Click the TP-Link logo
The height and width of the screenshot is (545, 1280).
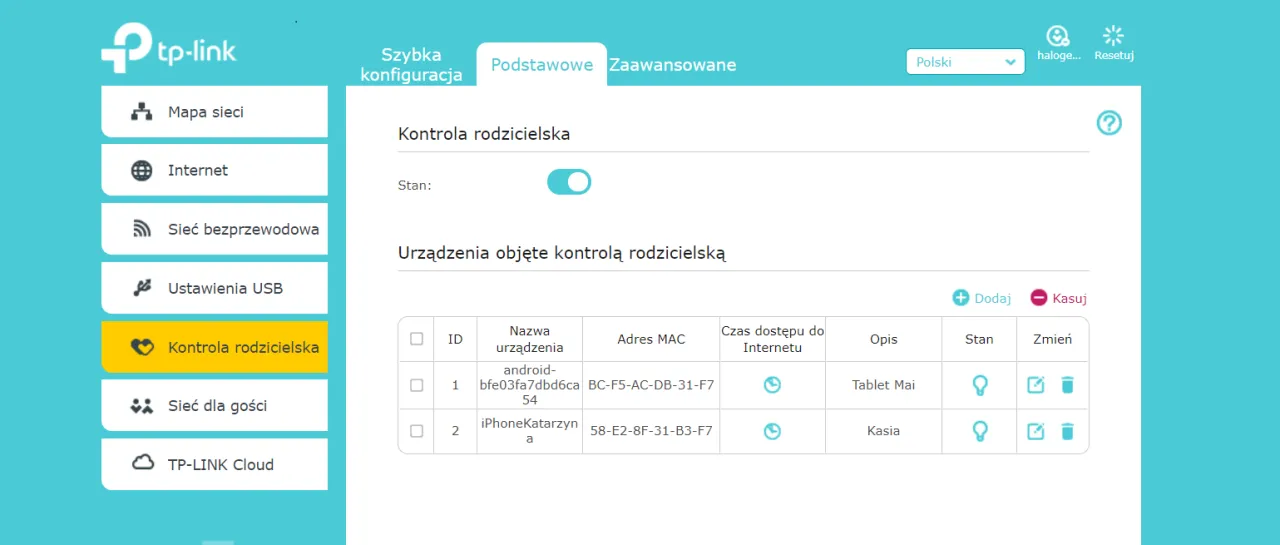[169, 48]
